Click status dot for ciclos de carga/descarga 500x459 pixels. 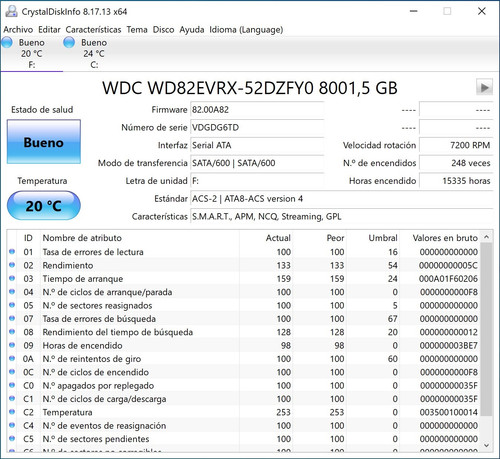pos(12,398)
